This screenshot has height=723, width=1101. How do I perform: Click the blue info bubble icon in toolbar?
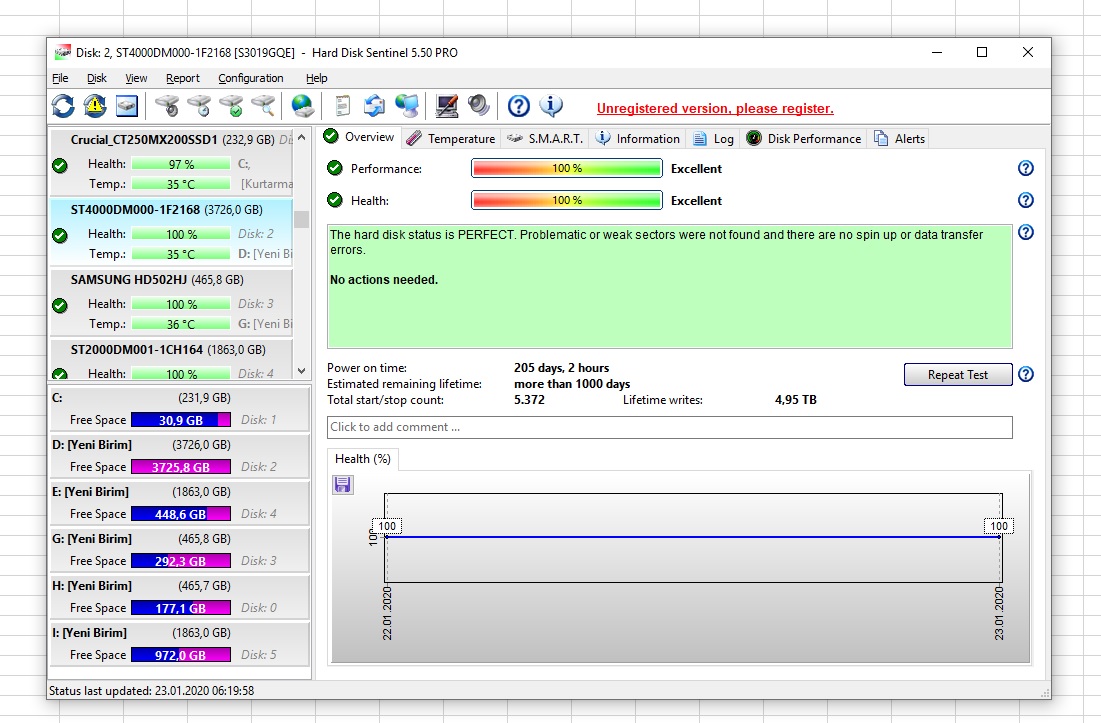click(x=551, y=106)
